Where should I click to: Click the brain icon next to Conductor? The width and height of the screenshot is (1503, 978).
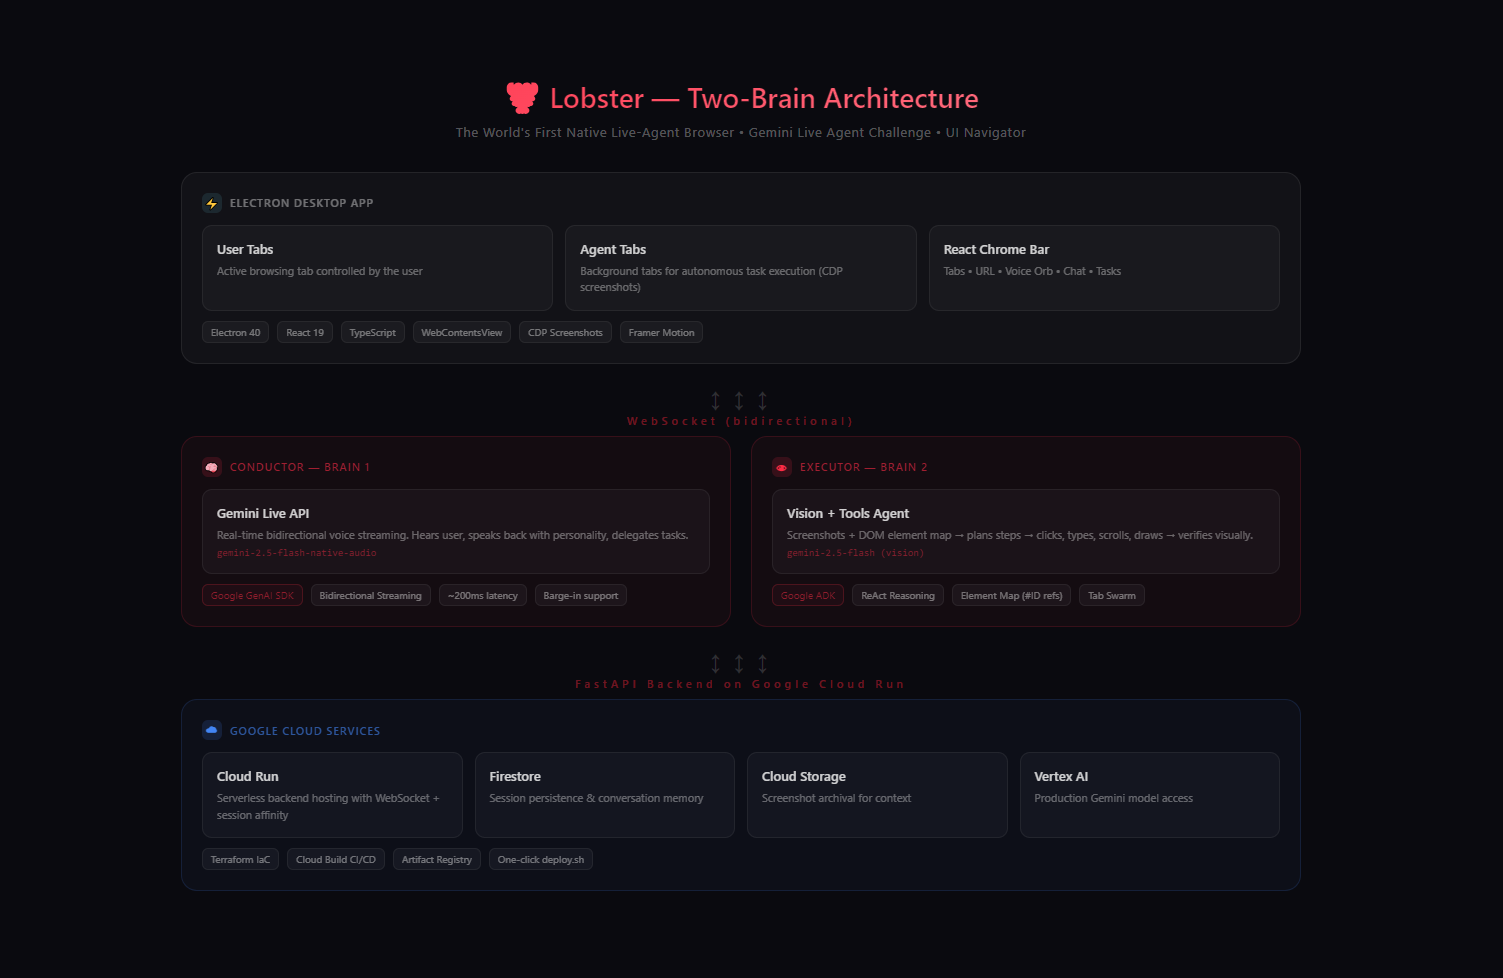pyautogui.click(x=212, y=467)
